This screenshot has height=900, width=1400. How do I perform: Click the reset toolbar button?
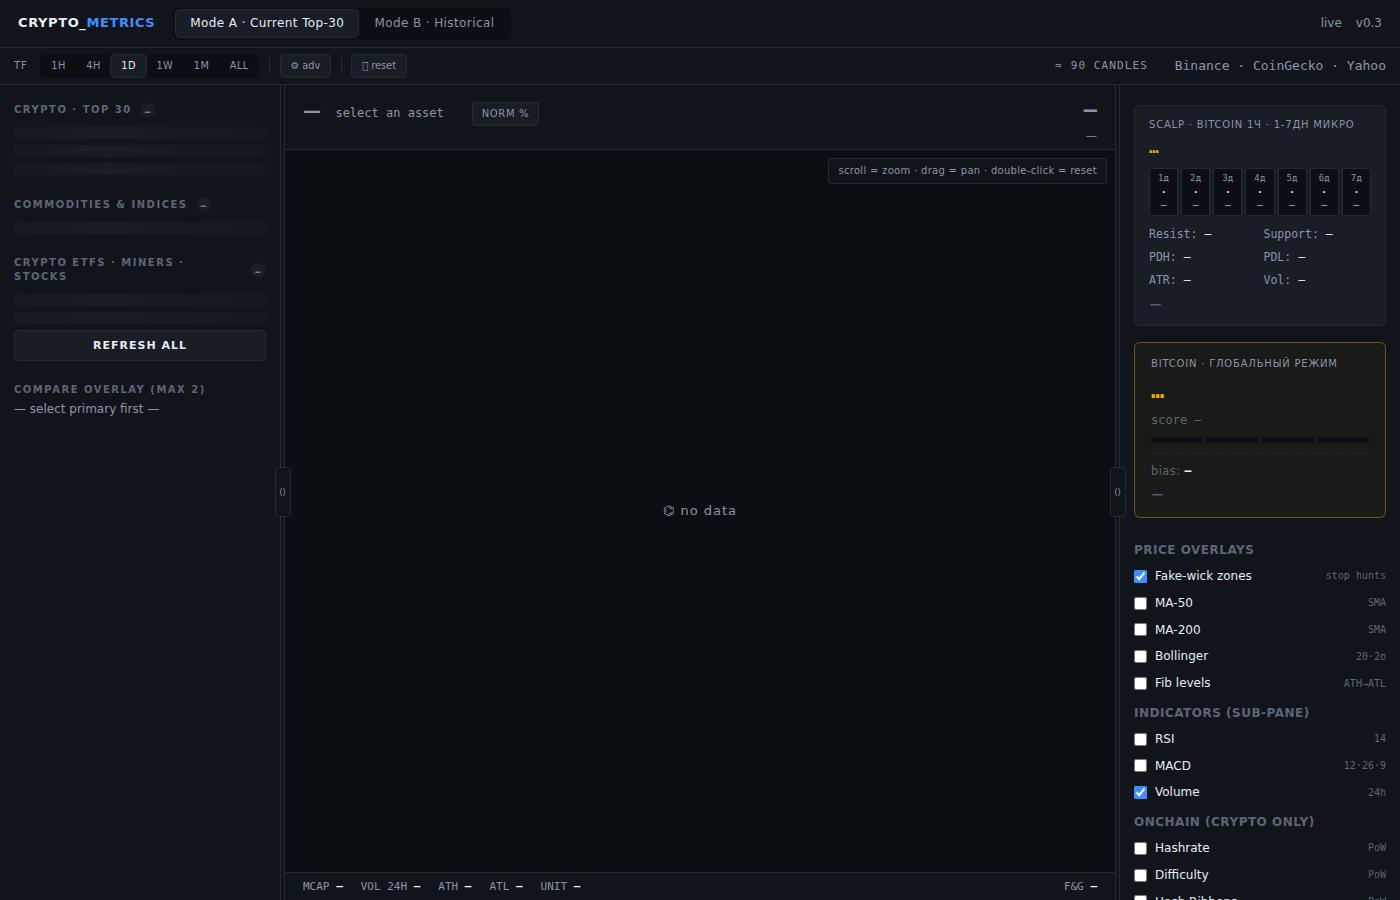[378, 66]
